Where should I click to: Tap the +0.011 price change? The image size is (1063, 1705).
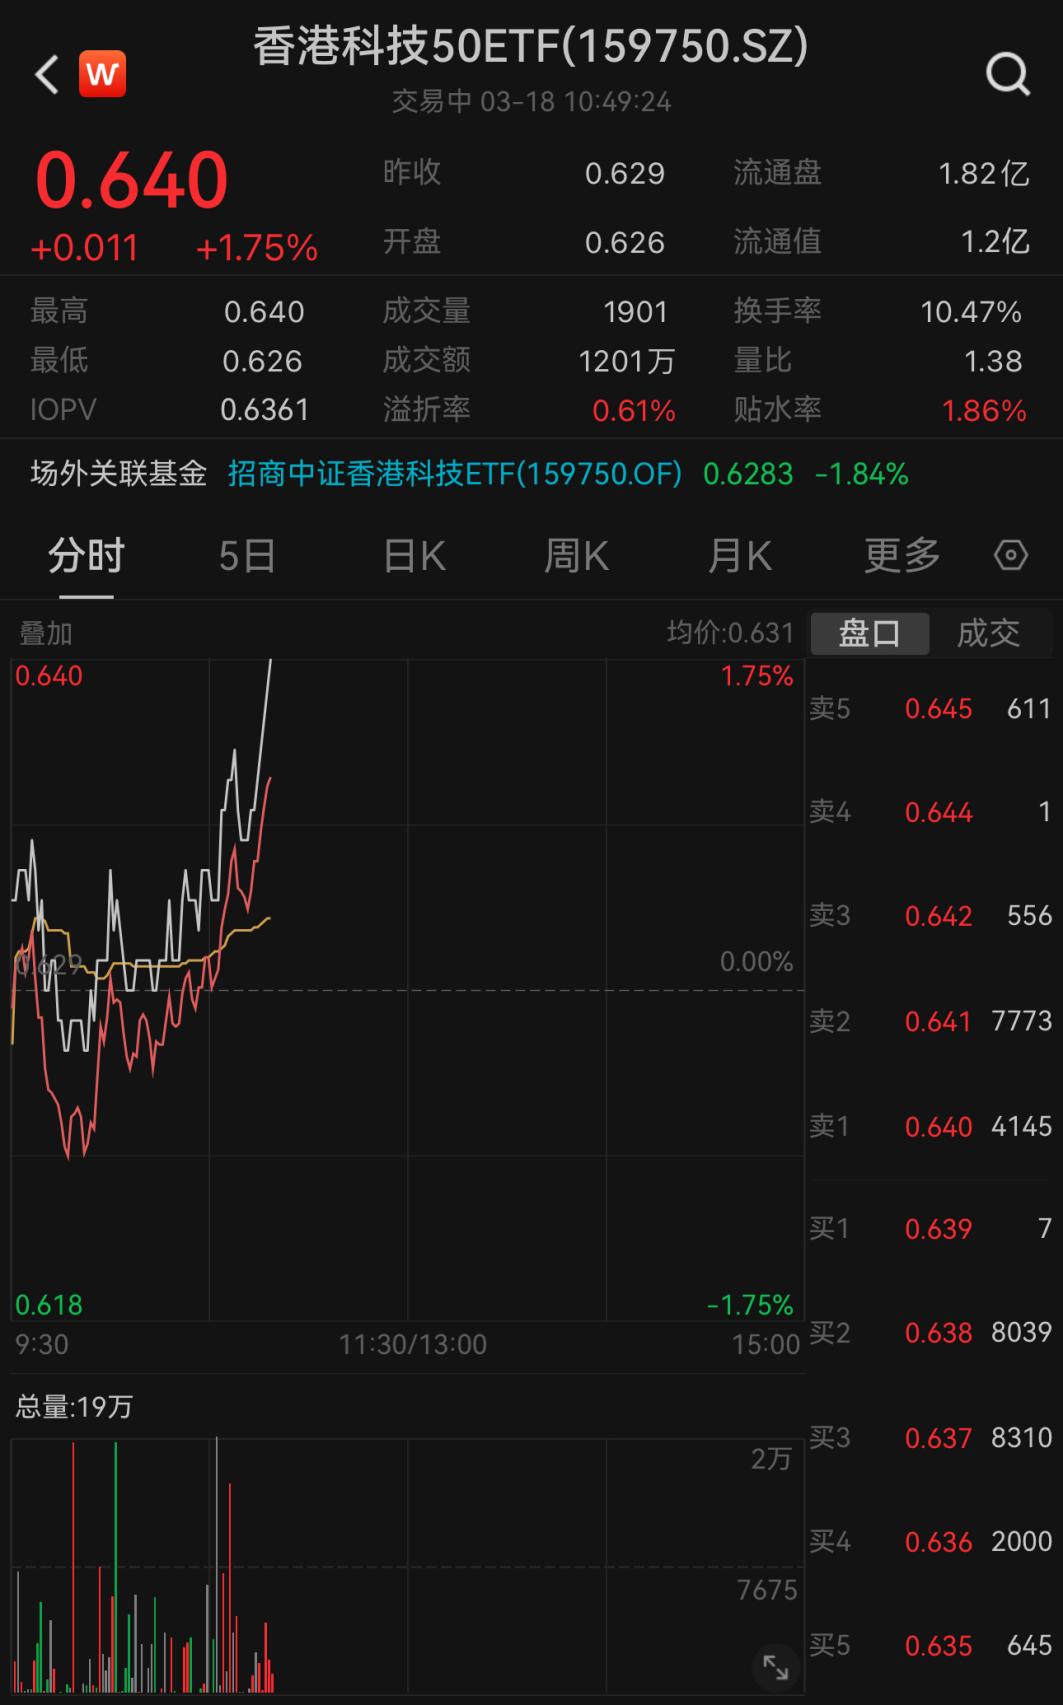(84, 248)
